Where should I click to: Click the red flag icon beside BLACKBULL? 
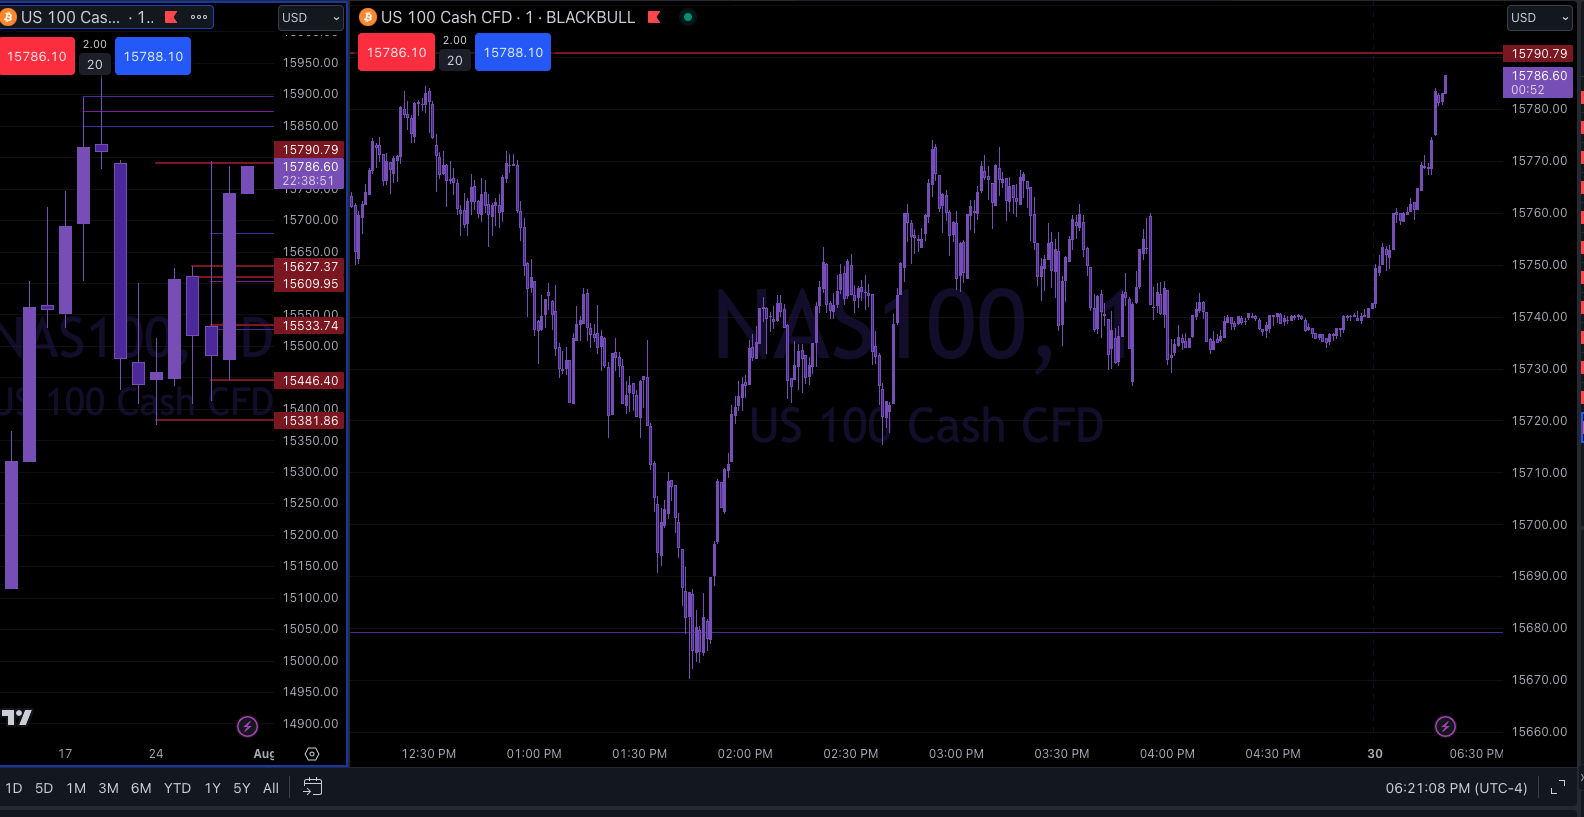(x=654, y=17)
